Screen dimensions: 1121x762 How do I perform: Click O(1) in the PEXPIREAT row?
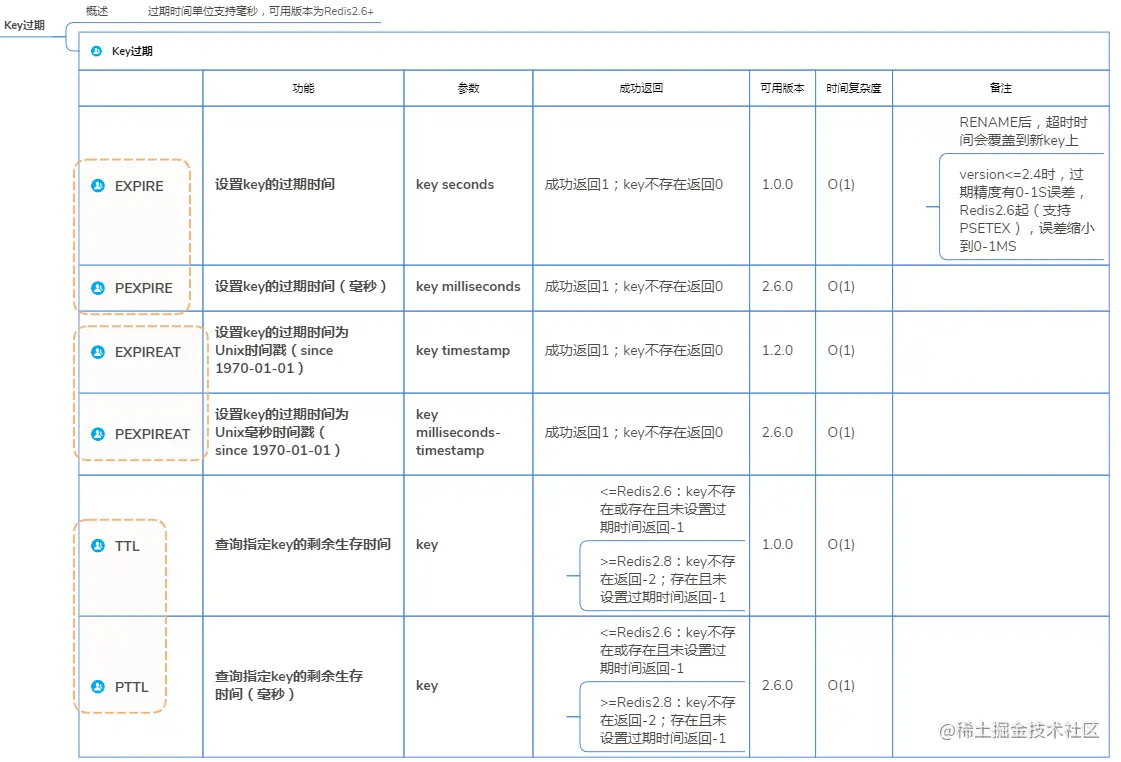coord(841,432)
